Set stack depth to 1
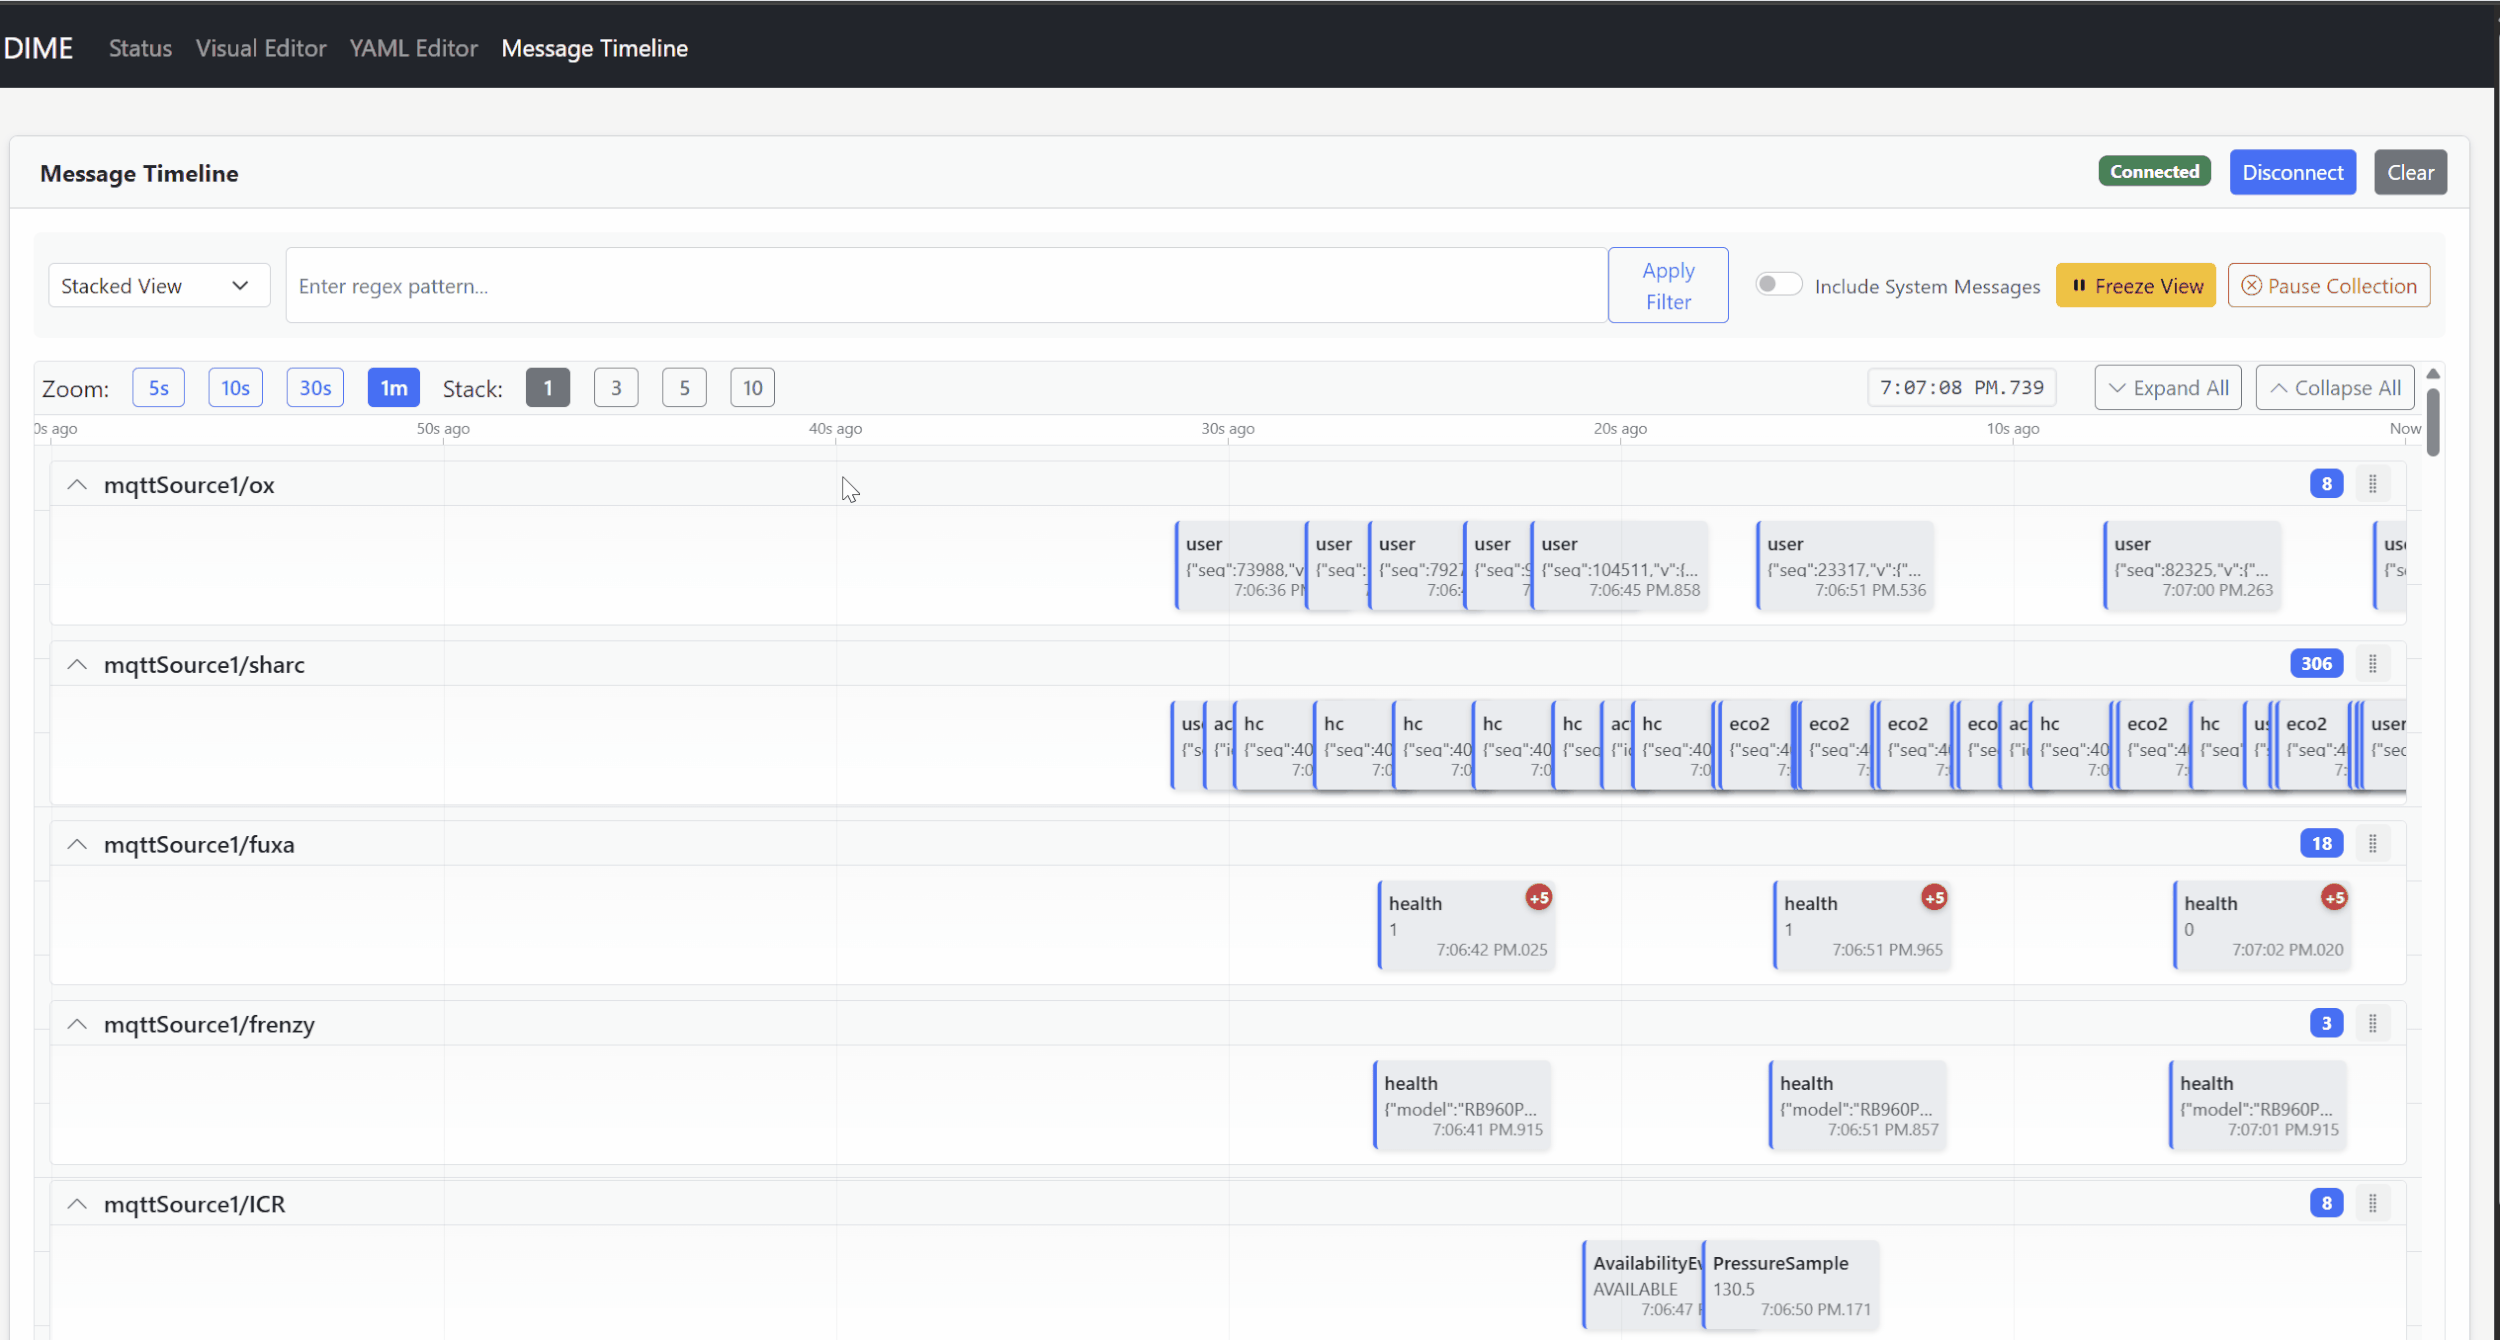 click(x=548, y=388)
